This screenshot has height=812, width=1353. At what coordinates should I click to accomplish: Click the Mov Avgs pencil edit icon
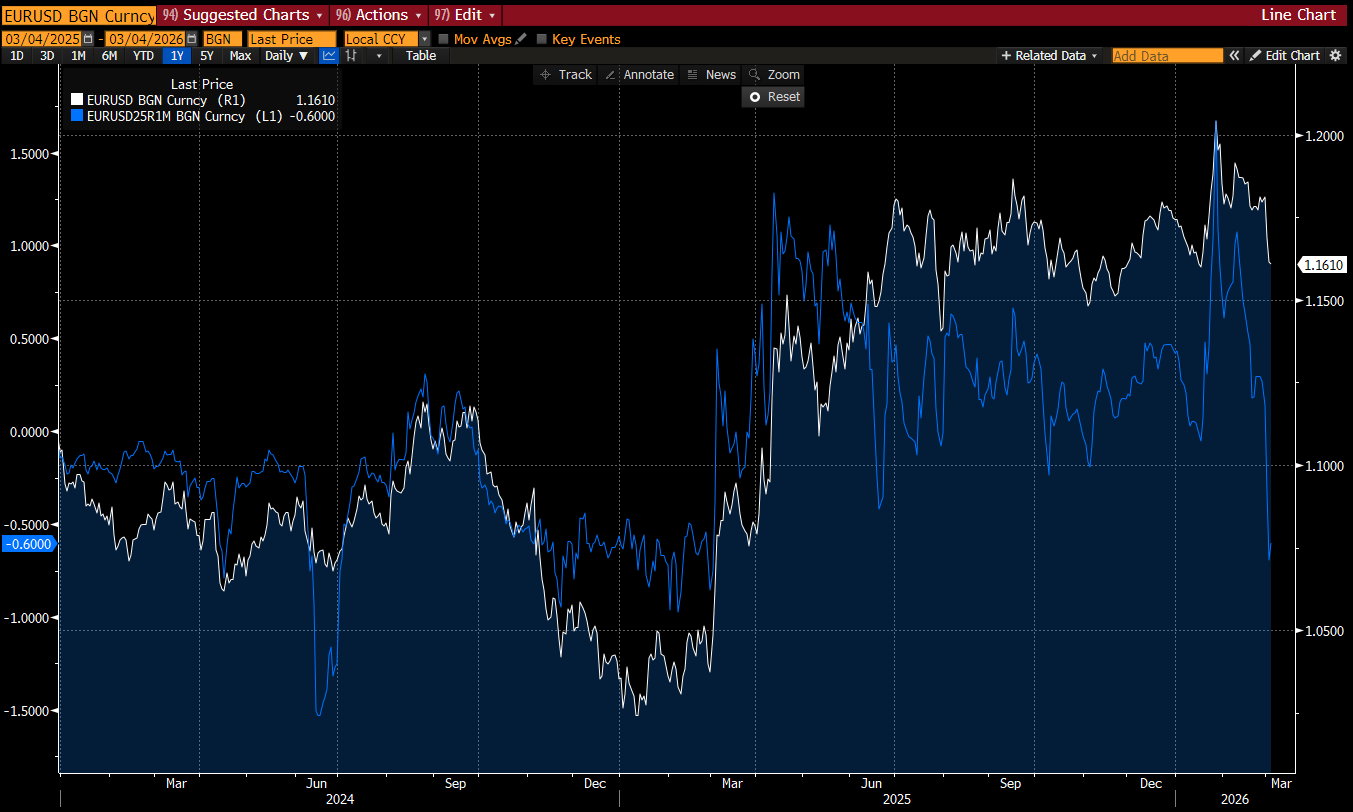pos(520,39)
